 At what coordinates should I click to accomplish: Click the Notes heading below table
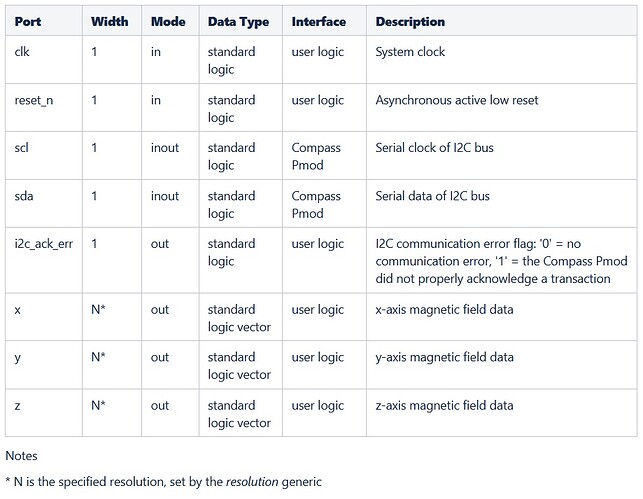22,456
